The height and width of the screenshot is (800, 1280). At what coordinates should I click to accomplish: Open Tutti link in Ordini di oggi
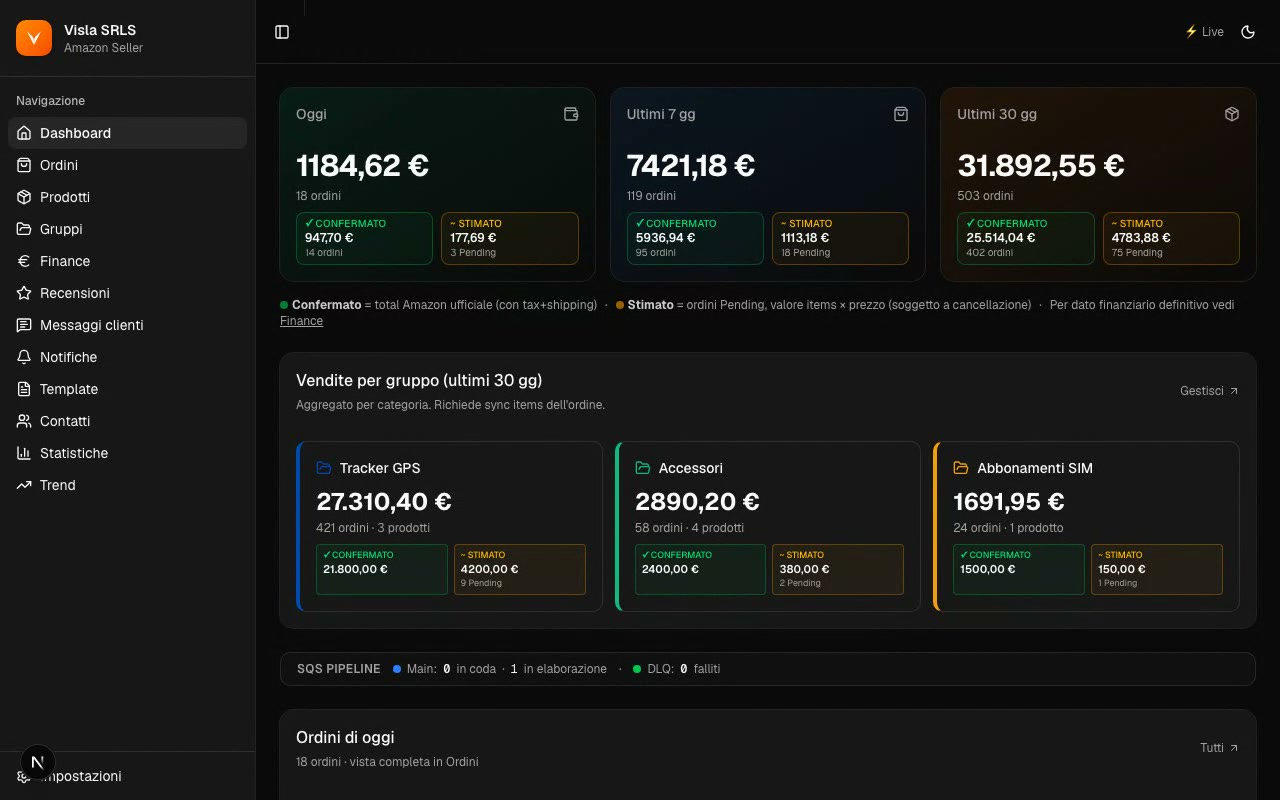click(x=1219, y=748)
